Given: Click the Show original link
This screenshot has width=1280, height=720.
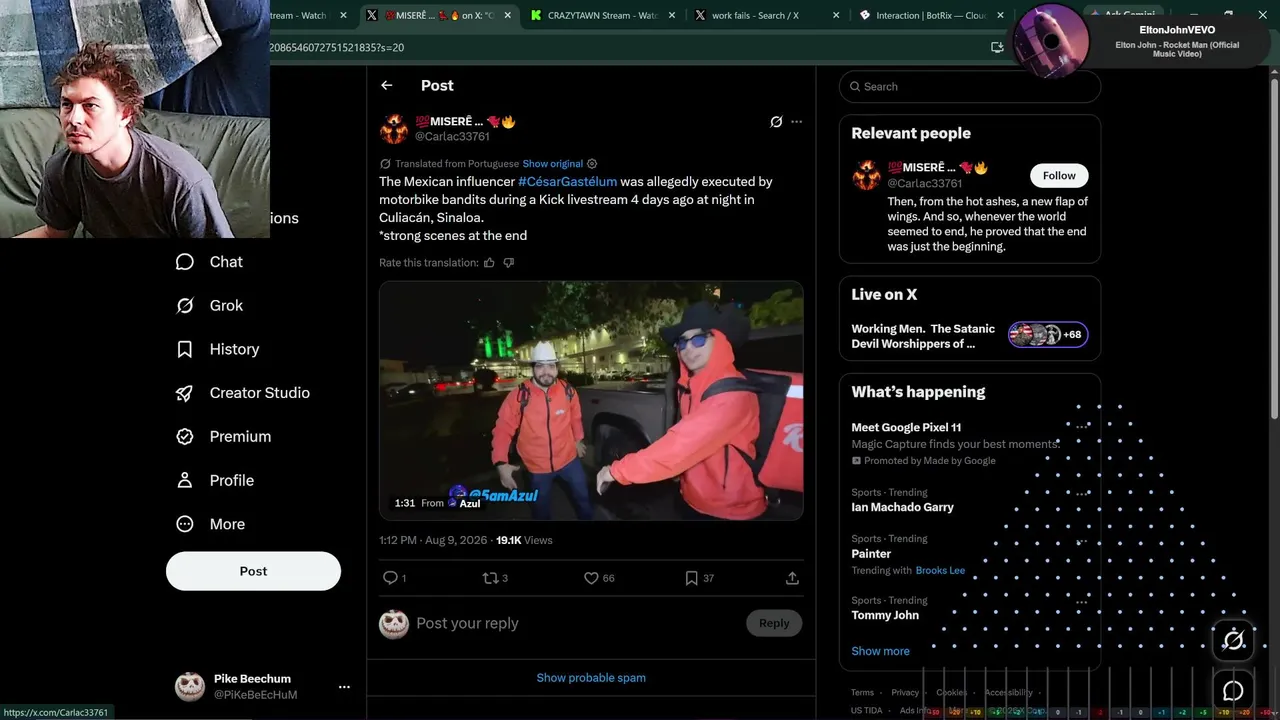Looking at the screenshot, I should (x=552, y=164).
